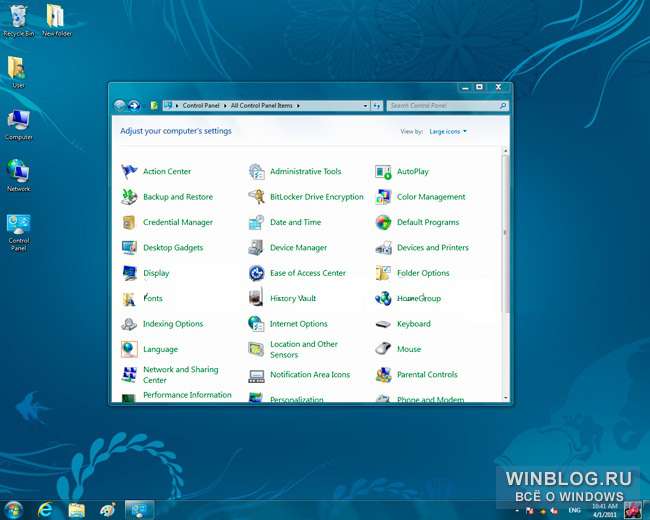Screen dimensions: 650x520
Task: Open the Keyboard icon
Action: 383,324
